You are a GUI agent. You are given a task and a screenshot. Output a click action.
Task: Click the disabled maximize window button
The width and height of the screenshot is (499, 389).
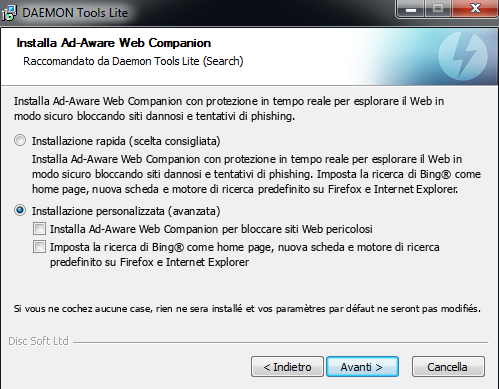438,9
